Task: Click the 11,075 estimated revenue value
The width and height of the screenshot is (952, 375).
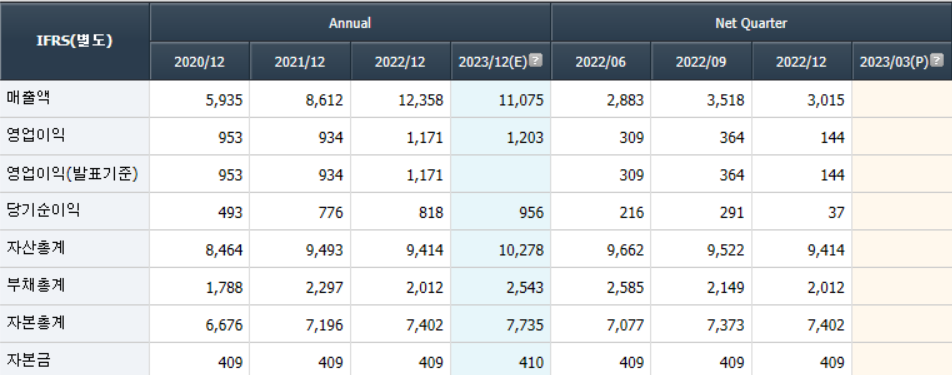Action: tap(520, 100)
